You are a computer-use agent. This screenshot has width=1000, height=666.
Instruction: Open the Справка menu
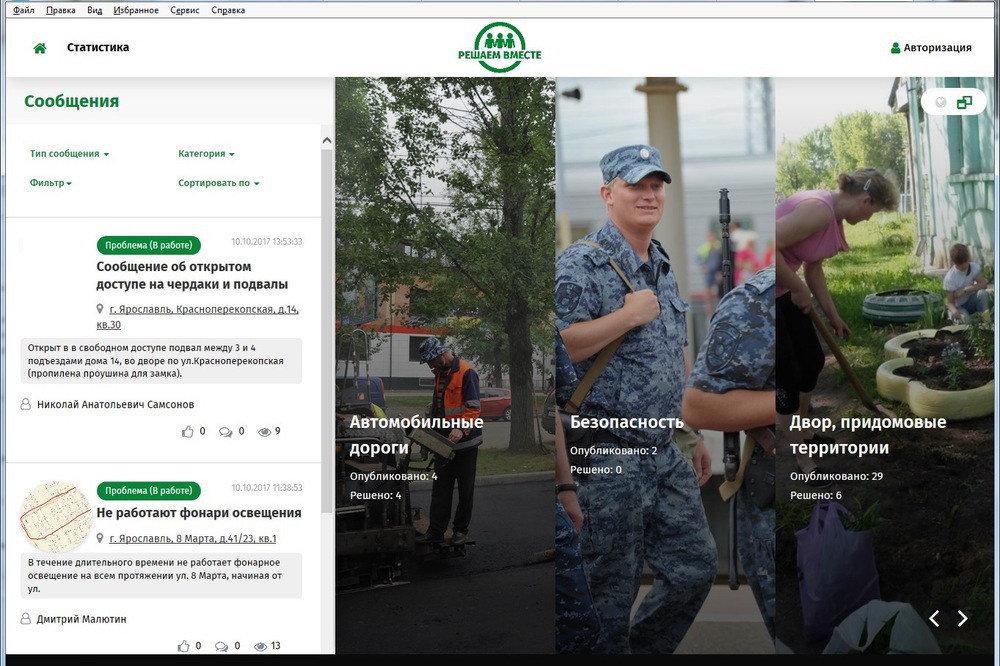(228, 10)
